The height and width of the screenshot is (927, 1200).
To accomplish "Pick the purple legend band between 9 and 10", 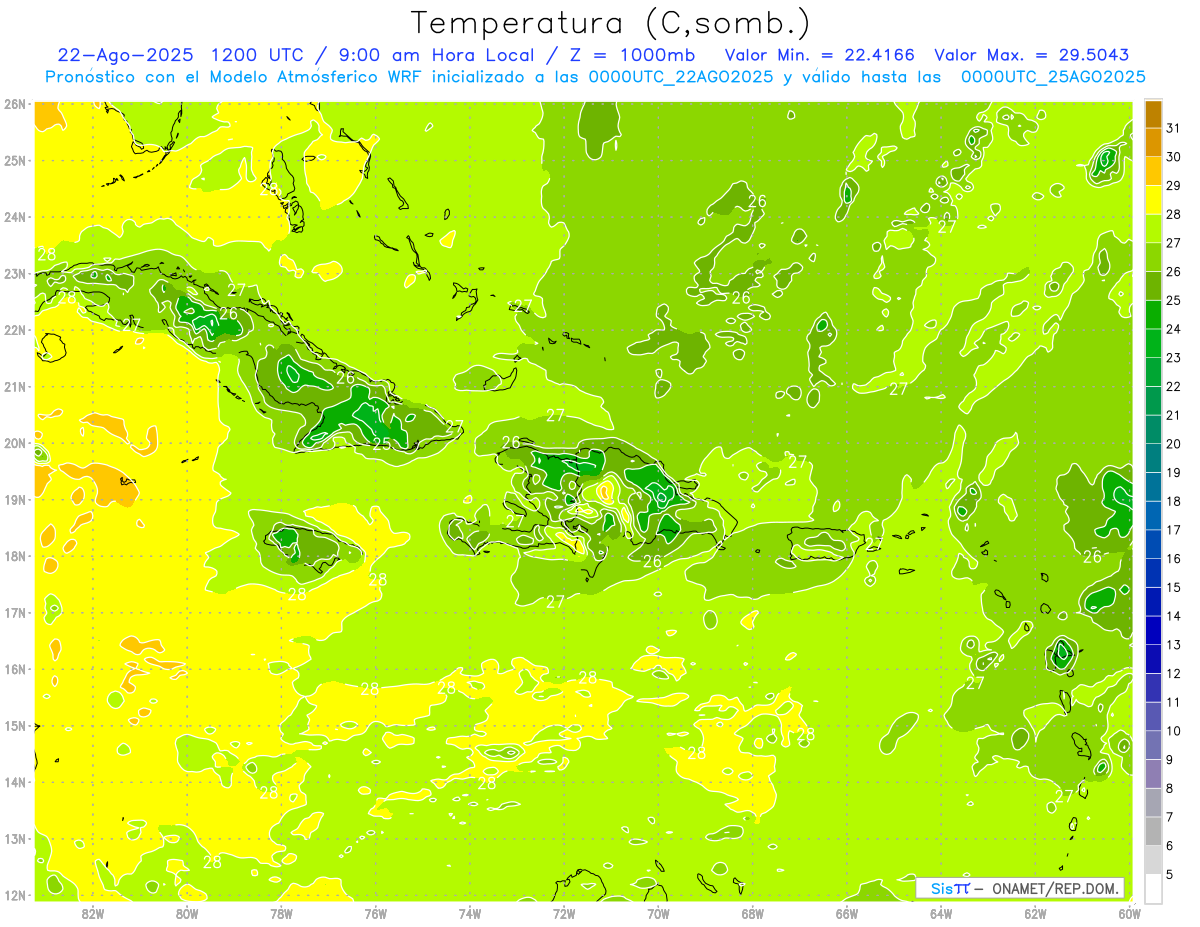I will [1153, 745].
